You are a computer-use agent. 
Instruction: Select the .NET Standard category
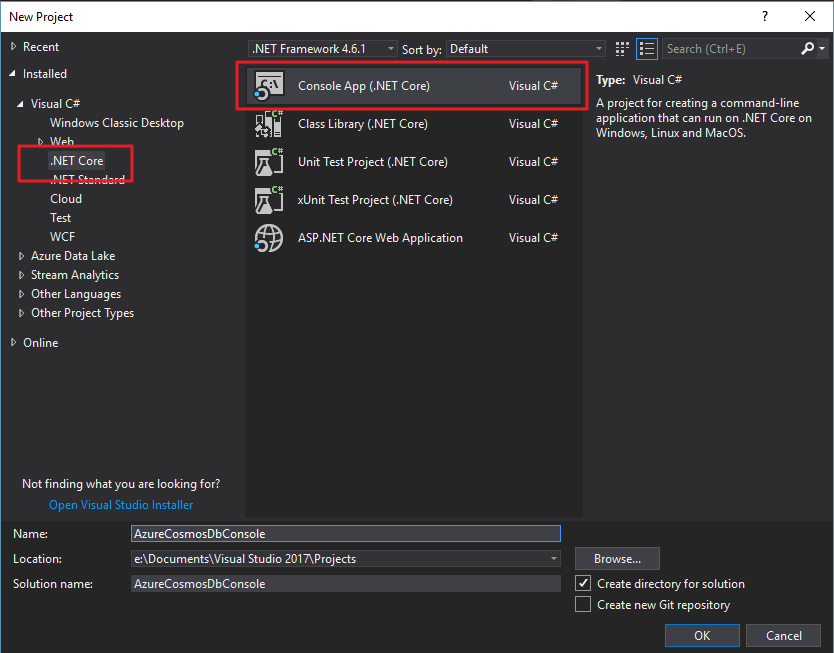87,180
